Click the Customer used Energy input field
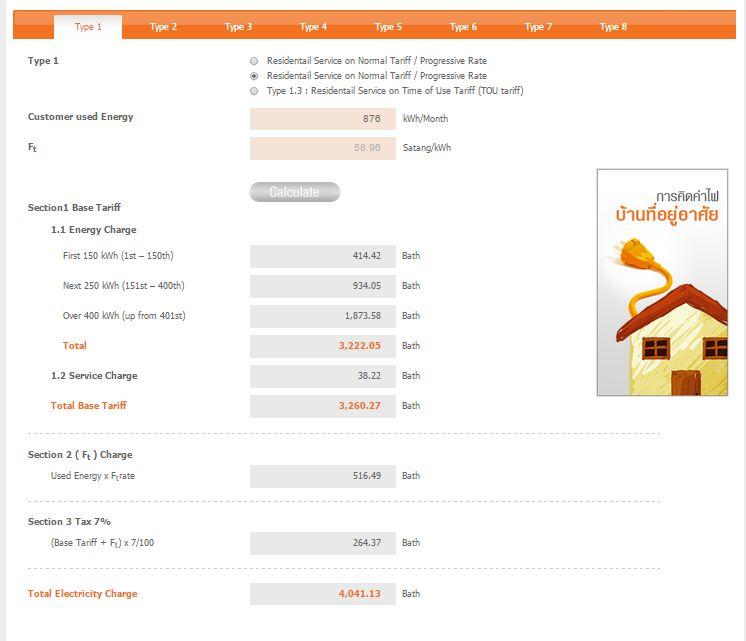746x641 pixels. coord(322,118)
